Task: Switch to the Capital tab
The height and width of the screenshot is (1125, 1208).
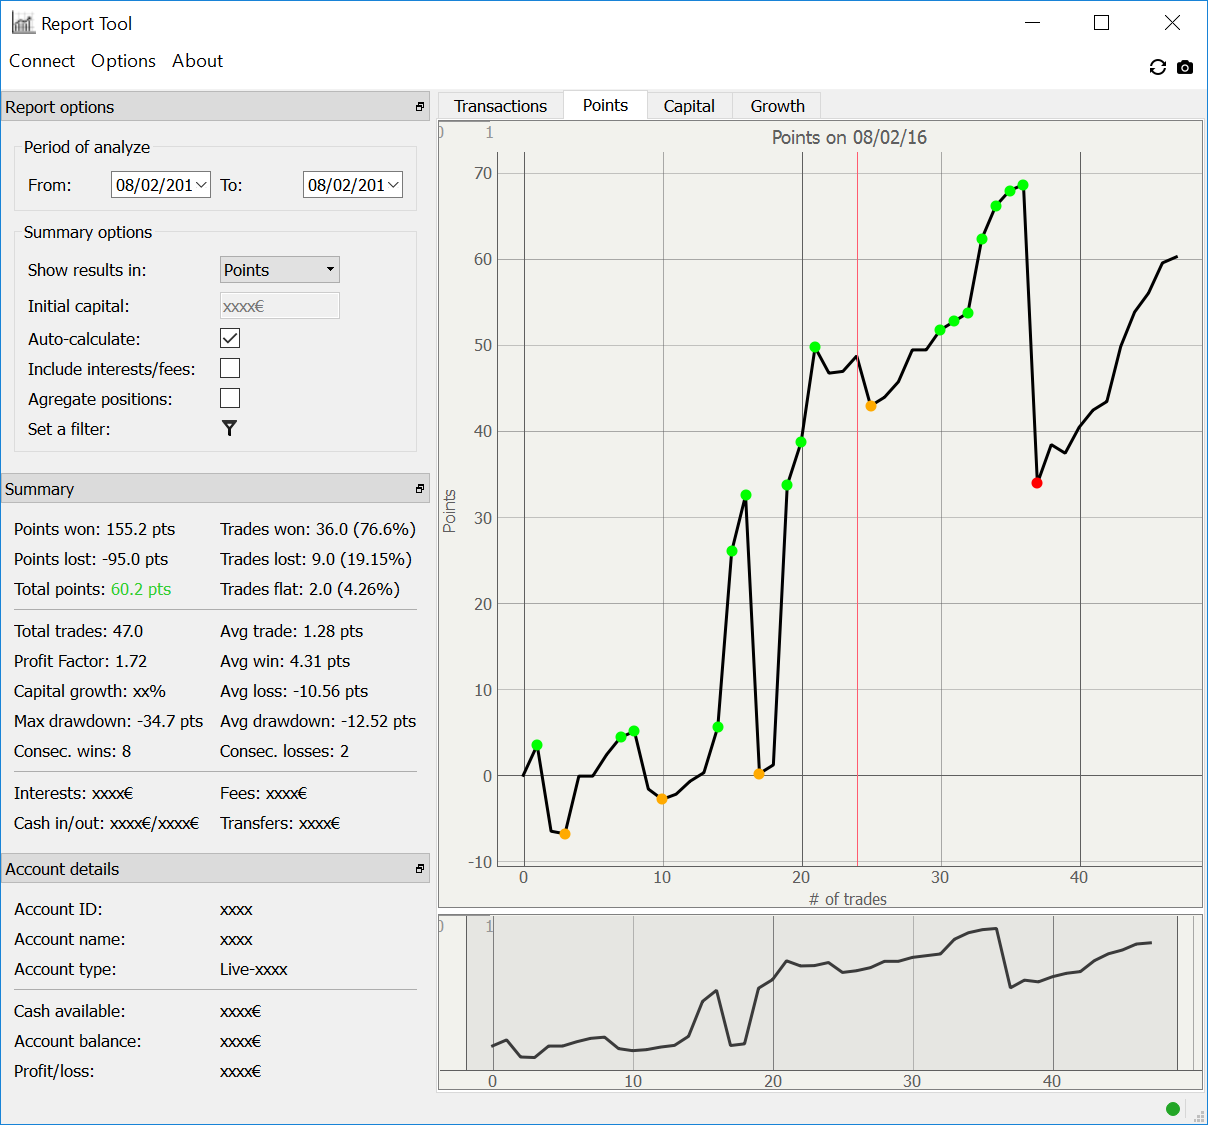Action: (689, 106)
